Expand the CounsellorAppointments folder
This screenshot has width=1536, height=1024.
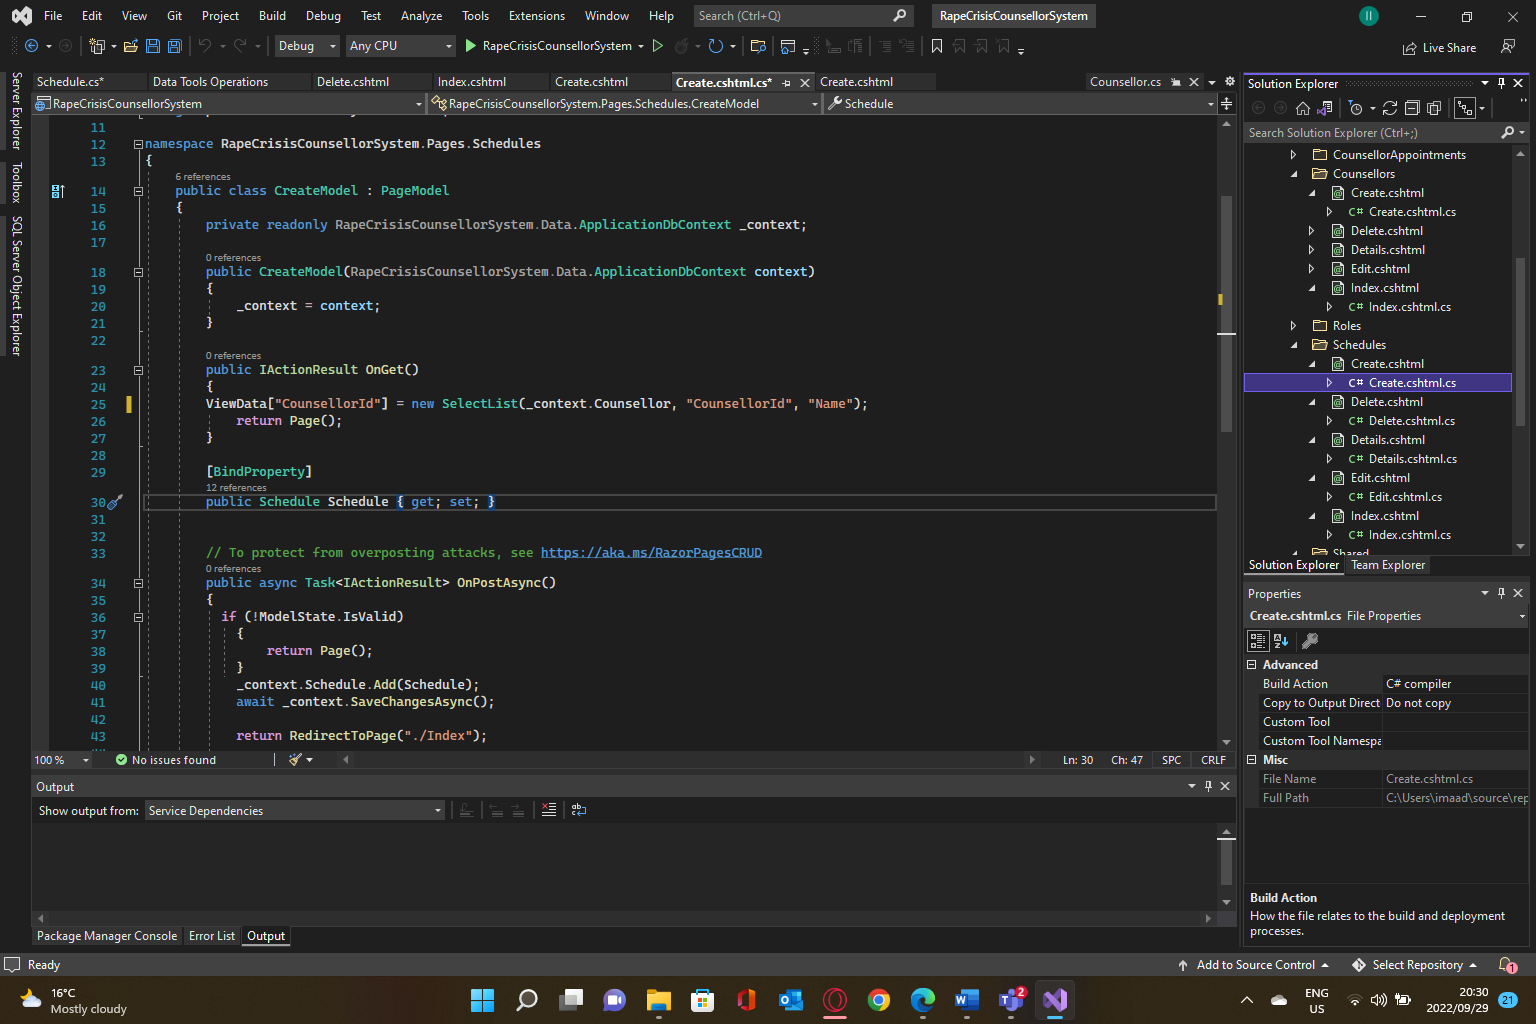click(1293, 155)
